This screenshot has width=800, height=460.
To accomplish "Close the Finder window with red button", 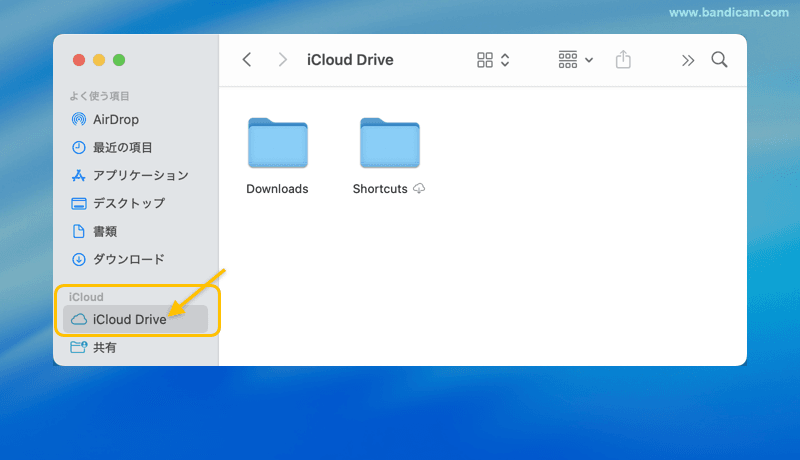I will tap(79, 60).
